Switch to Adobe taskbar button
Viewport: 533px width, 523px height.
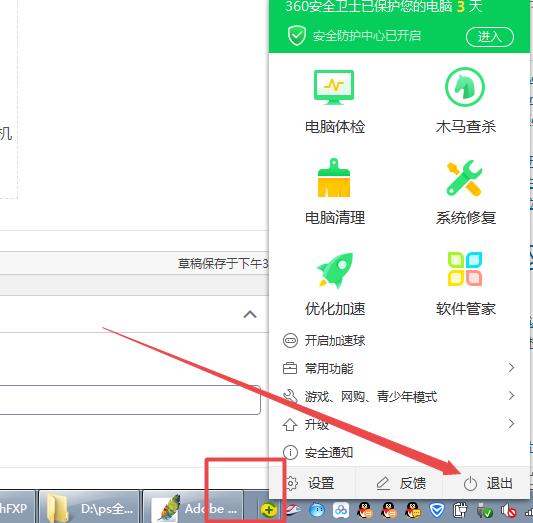tap(193, 507)
